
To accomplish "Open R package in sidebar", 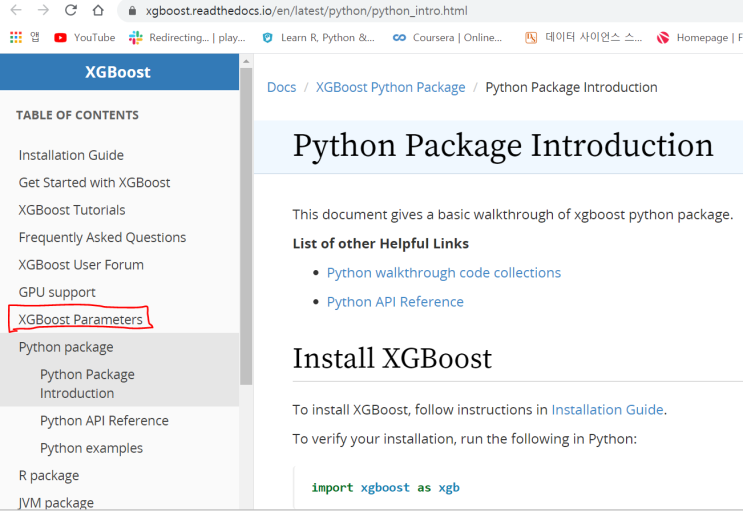I will pyautogui.click(x=49, y=476).
